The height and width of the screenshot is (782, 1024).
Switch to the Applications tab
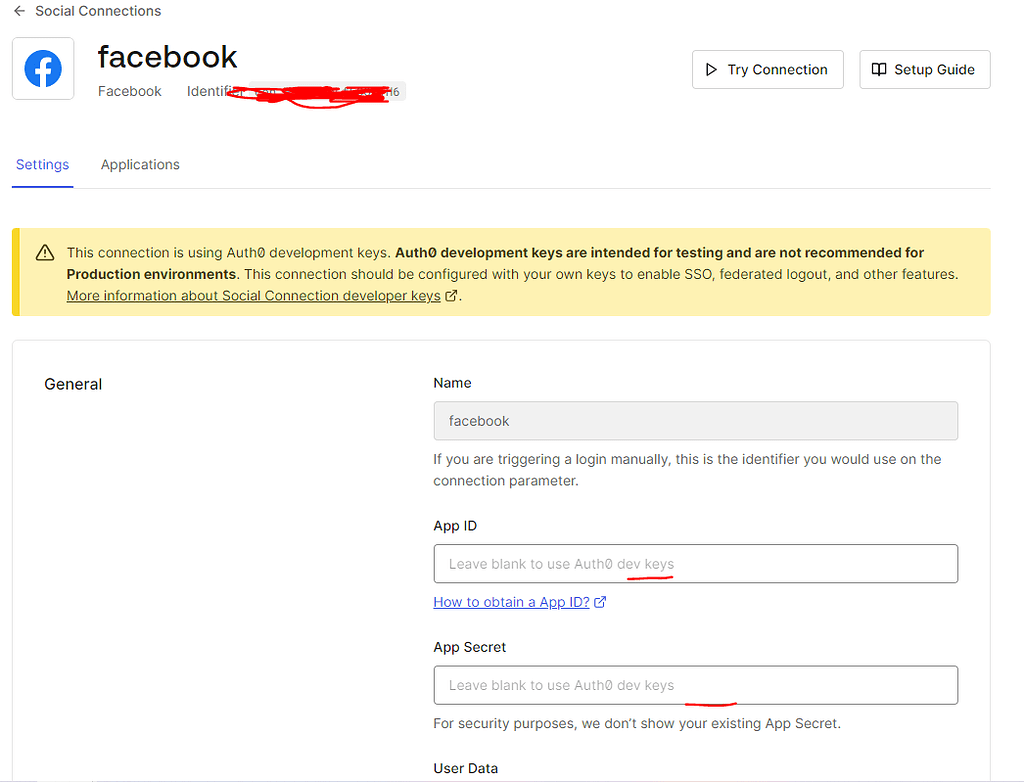point(140,165)
